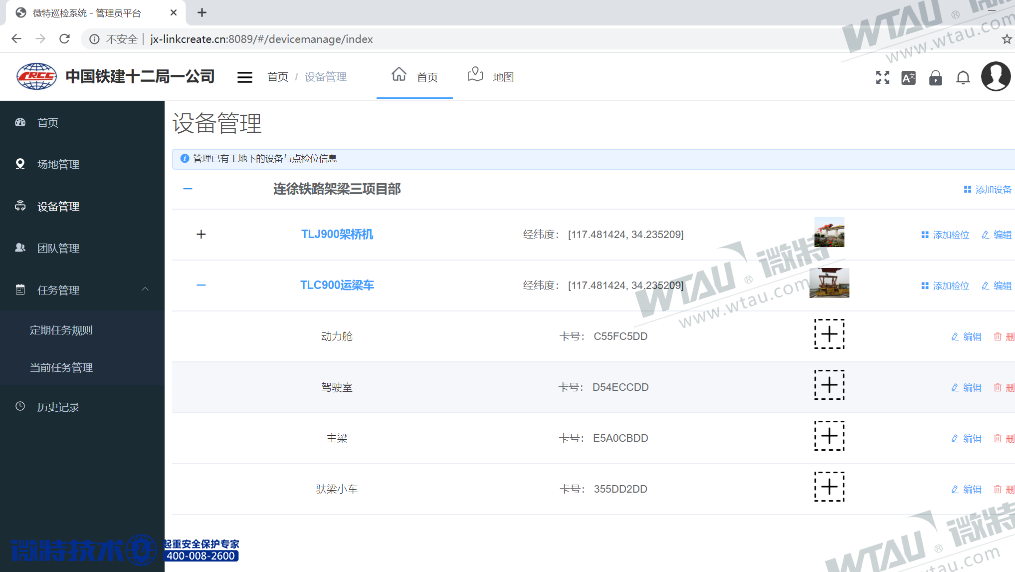Click the user avatar in top right
The image size is (1015, 572).
pos(995,76)
